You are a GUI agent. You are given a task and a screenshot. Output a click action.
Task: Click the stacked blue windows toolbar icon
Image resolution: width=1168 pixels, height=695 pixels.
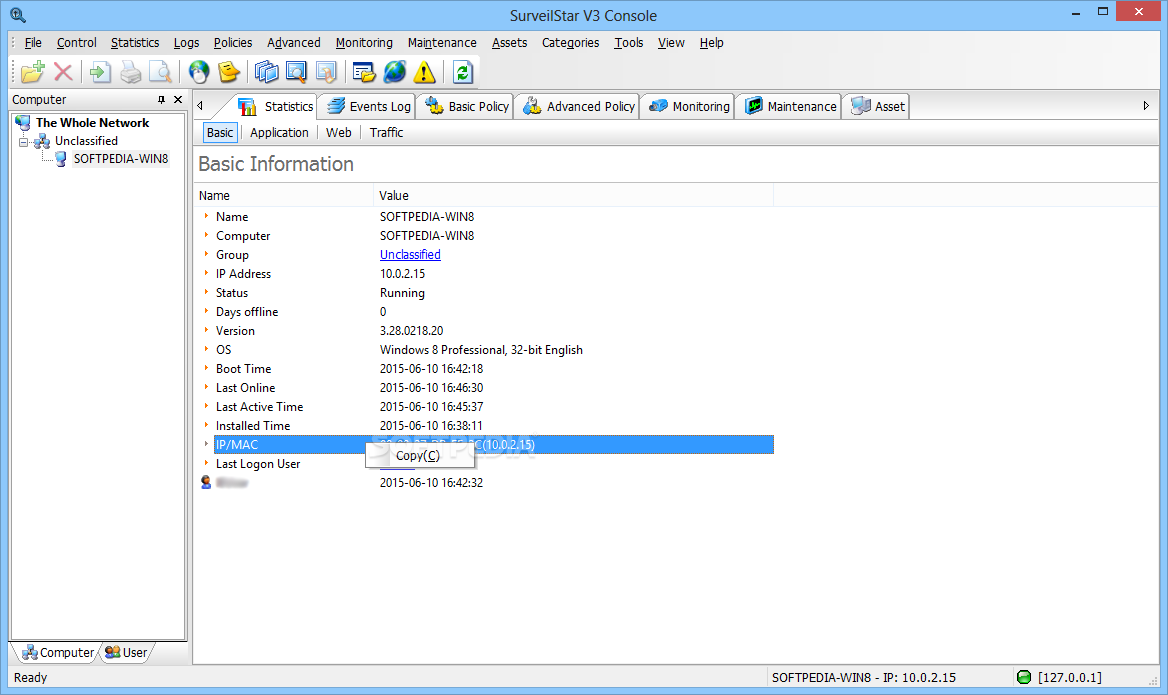pyautogui.click(x=266, y=72)
